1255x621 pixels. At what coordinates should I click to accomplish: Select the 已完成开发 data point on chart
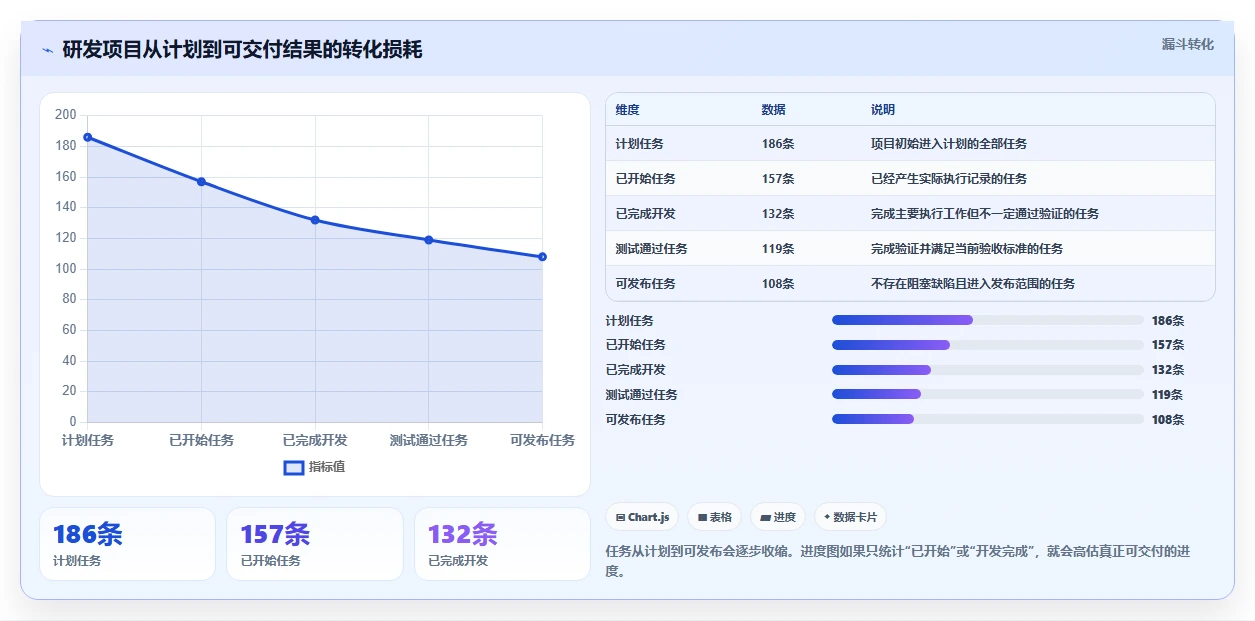[315, 220]
